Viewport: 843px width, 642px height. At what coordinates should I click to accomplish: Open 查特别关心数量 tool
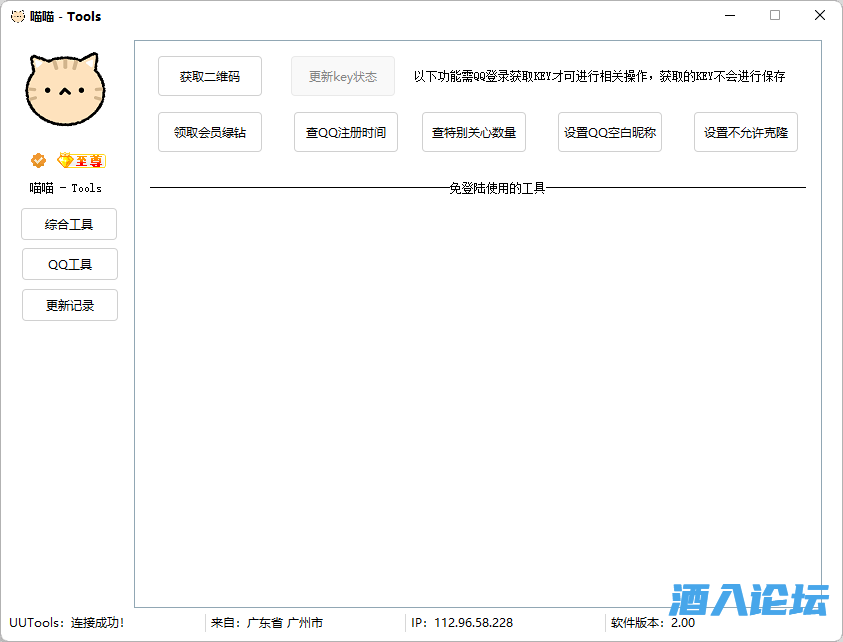(x=473, y=132)
